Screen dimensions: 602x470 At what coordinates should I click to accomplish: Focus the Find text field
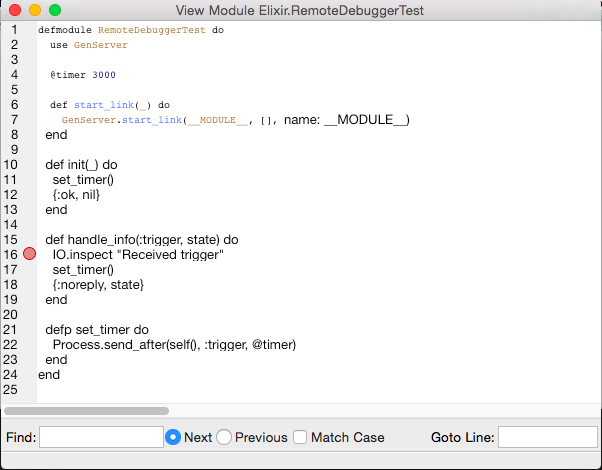coord(100,437)
